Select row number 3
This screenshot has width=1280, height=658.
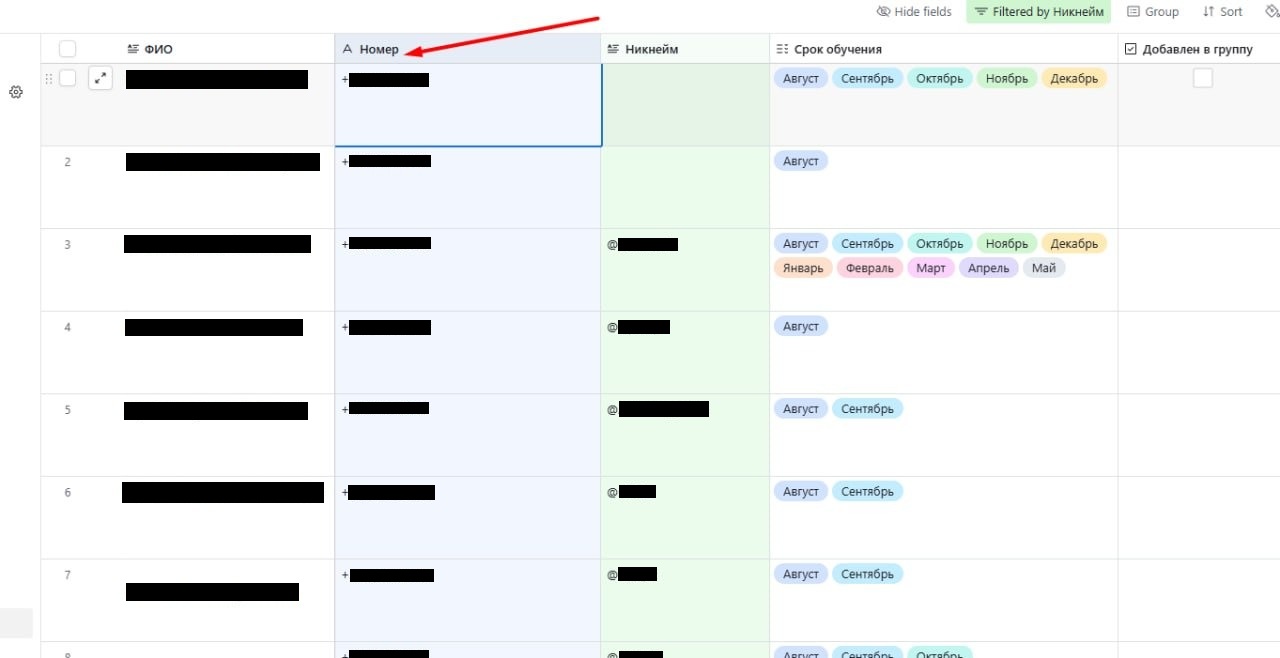(x=67, y=244)
